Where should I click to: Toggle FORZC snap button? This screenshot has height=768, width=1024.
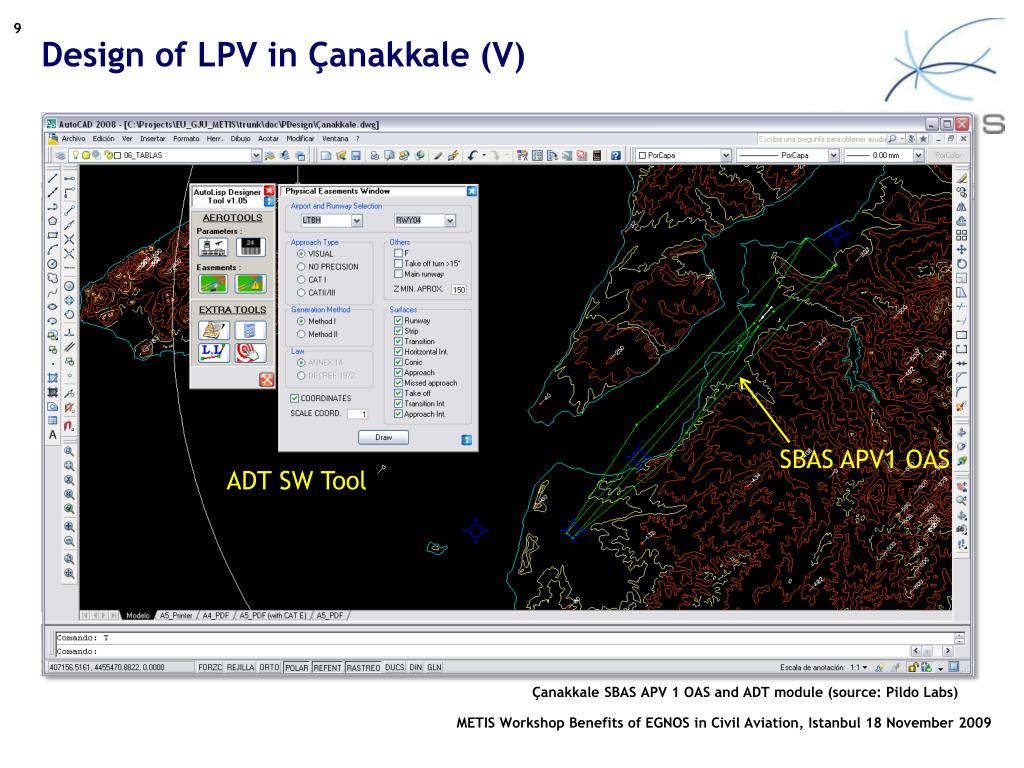tap(210, 667)
